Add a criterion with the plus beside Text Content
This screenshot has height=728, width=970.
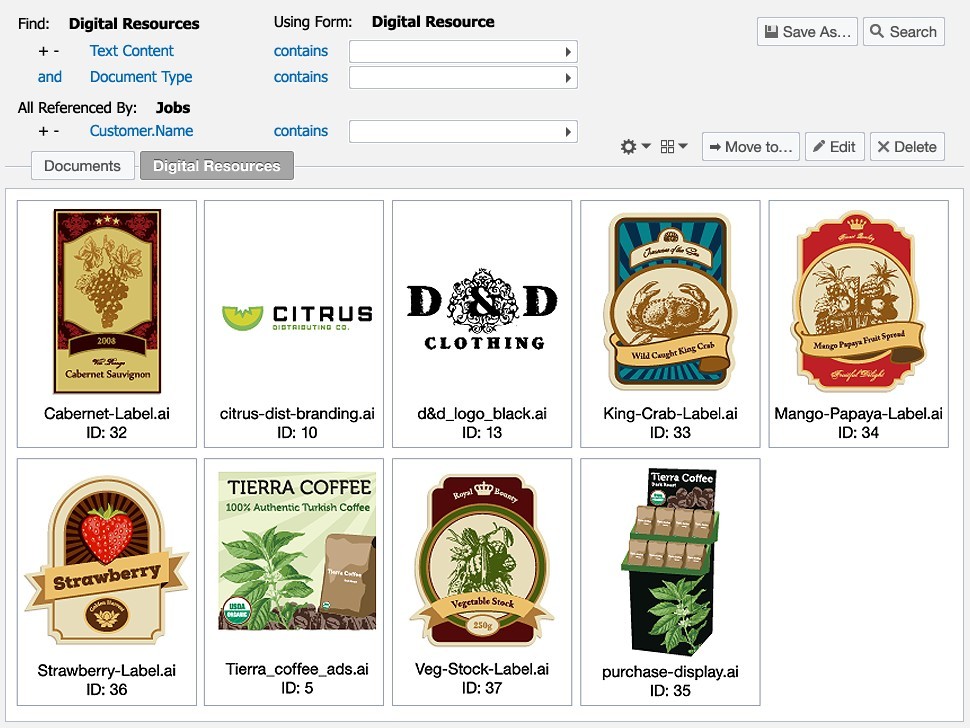pyautogui.click(x=43, y=51)
